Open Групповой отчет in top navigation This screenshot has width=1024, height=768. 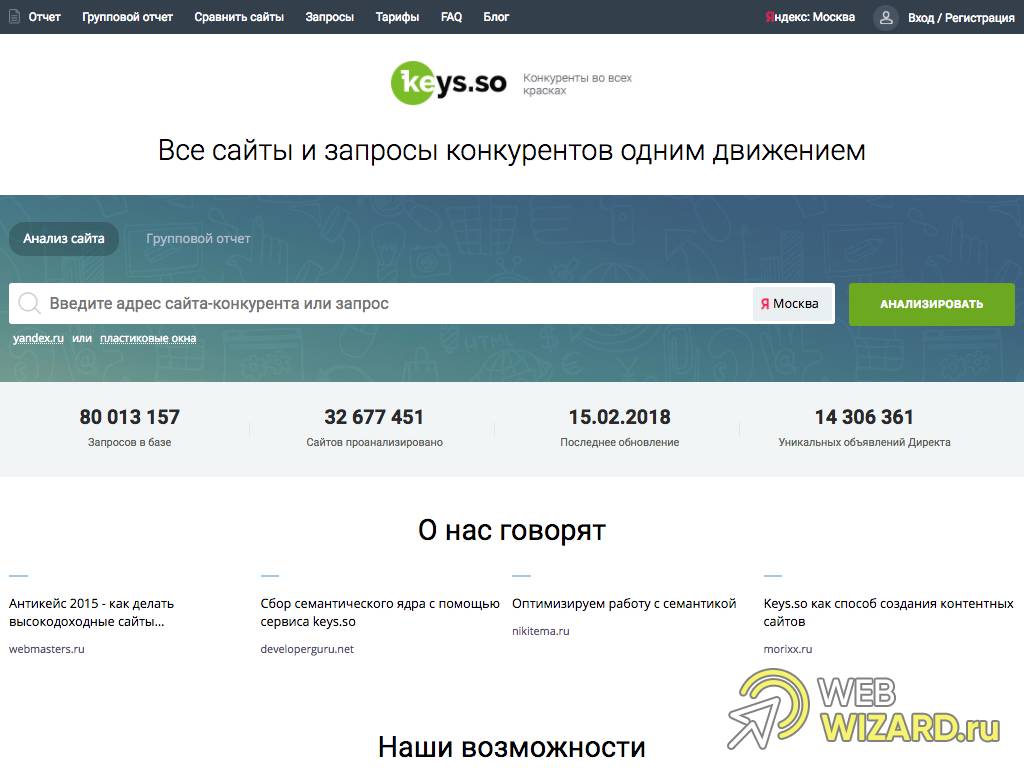(x=127, y=17)
